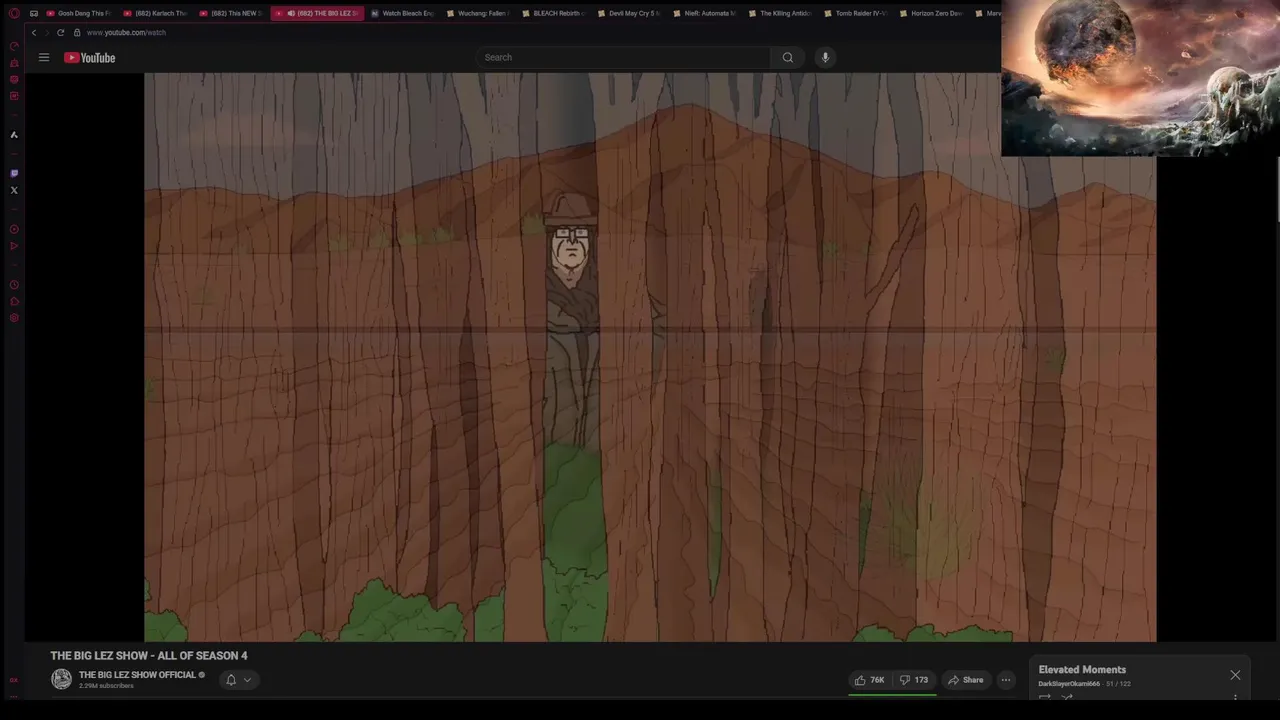Viewport: 1280px width, 720px height.
Task: Switch to the 'Horizon Zero Dawn' tab
Action: click(x=932, y=13)
